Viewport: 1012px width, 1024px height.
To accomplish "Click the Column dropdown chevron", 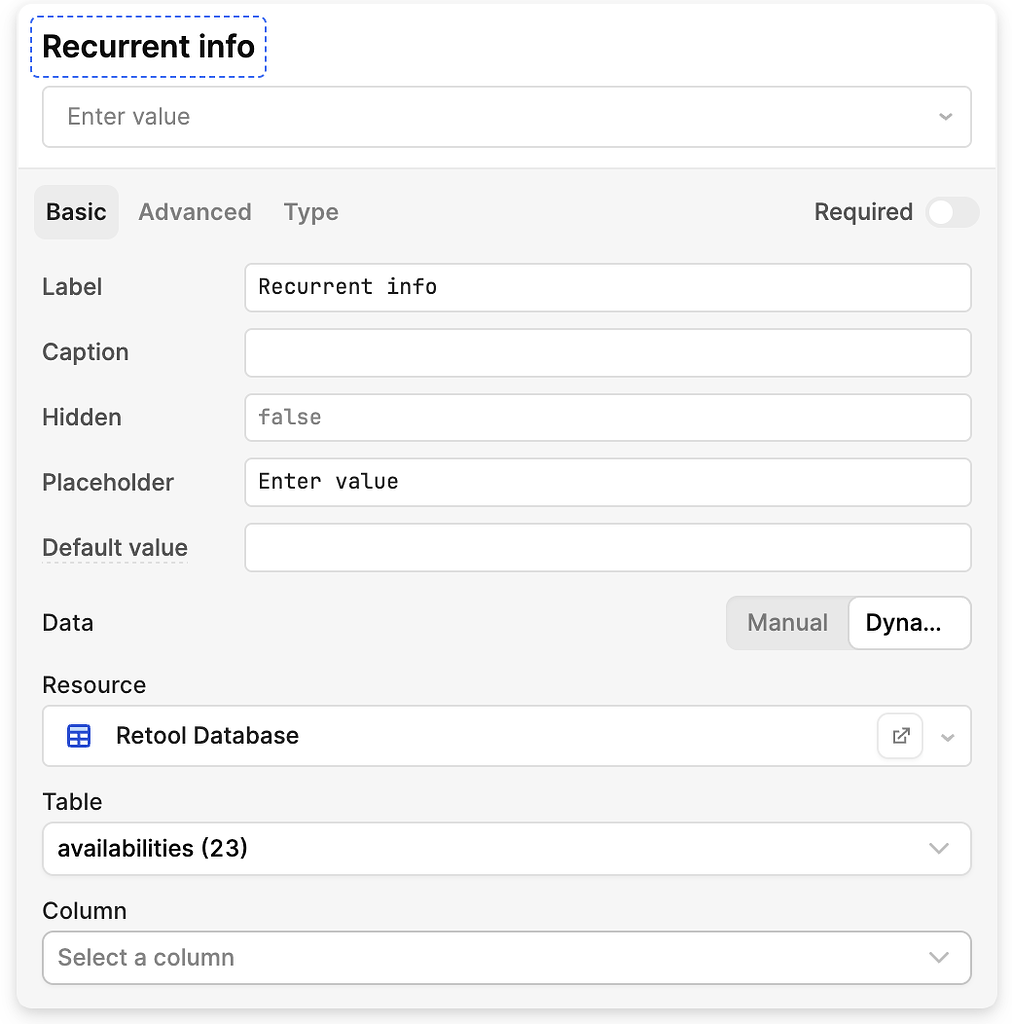I will click(938, 957).
